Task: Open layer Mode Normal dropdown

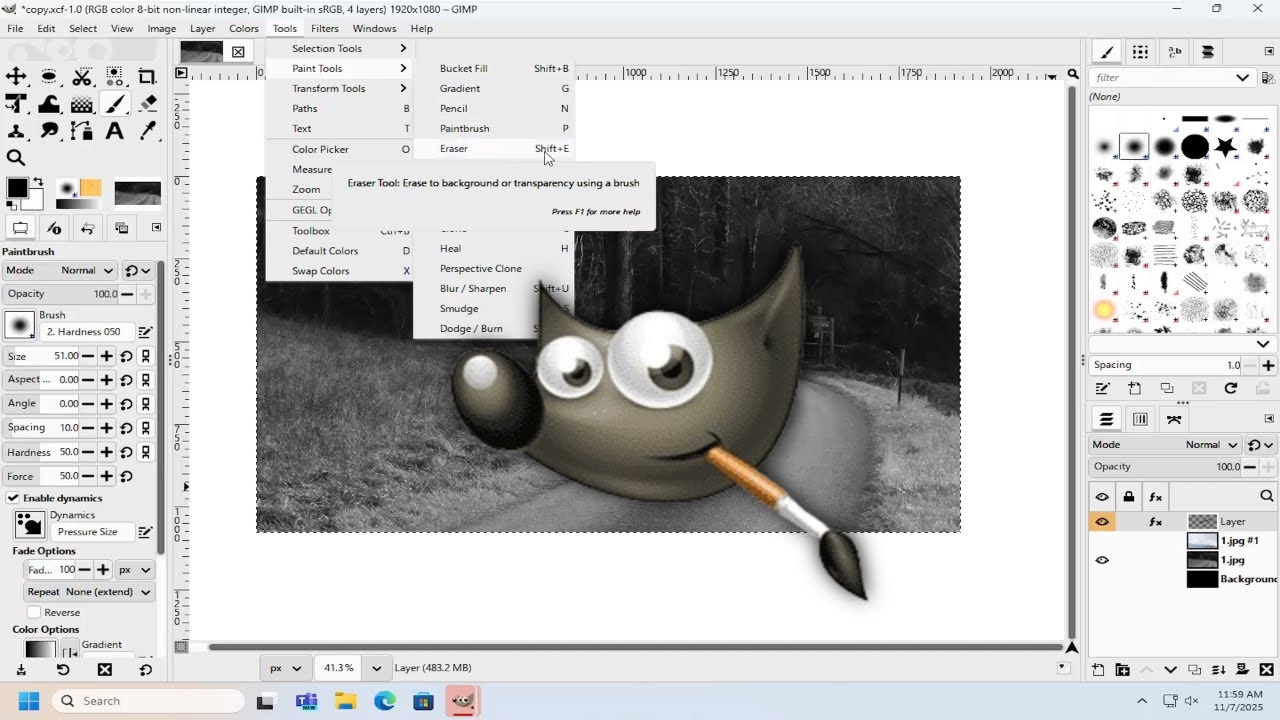Action: pos(1165,444)
